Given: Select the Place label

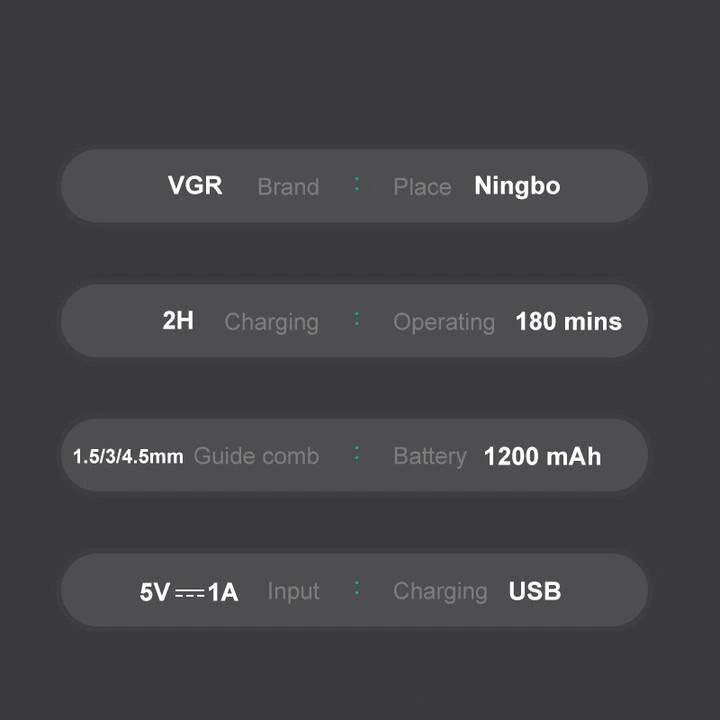Looking at the screenshot, I should click(x=422, y=187).
